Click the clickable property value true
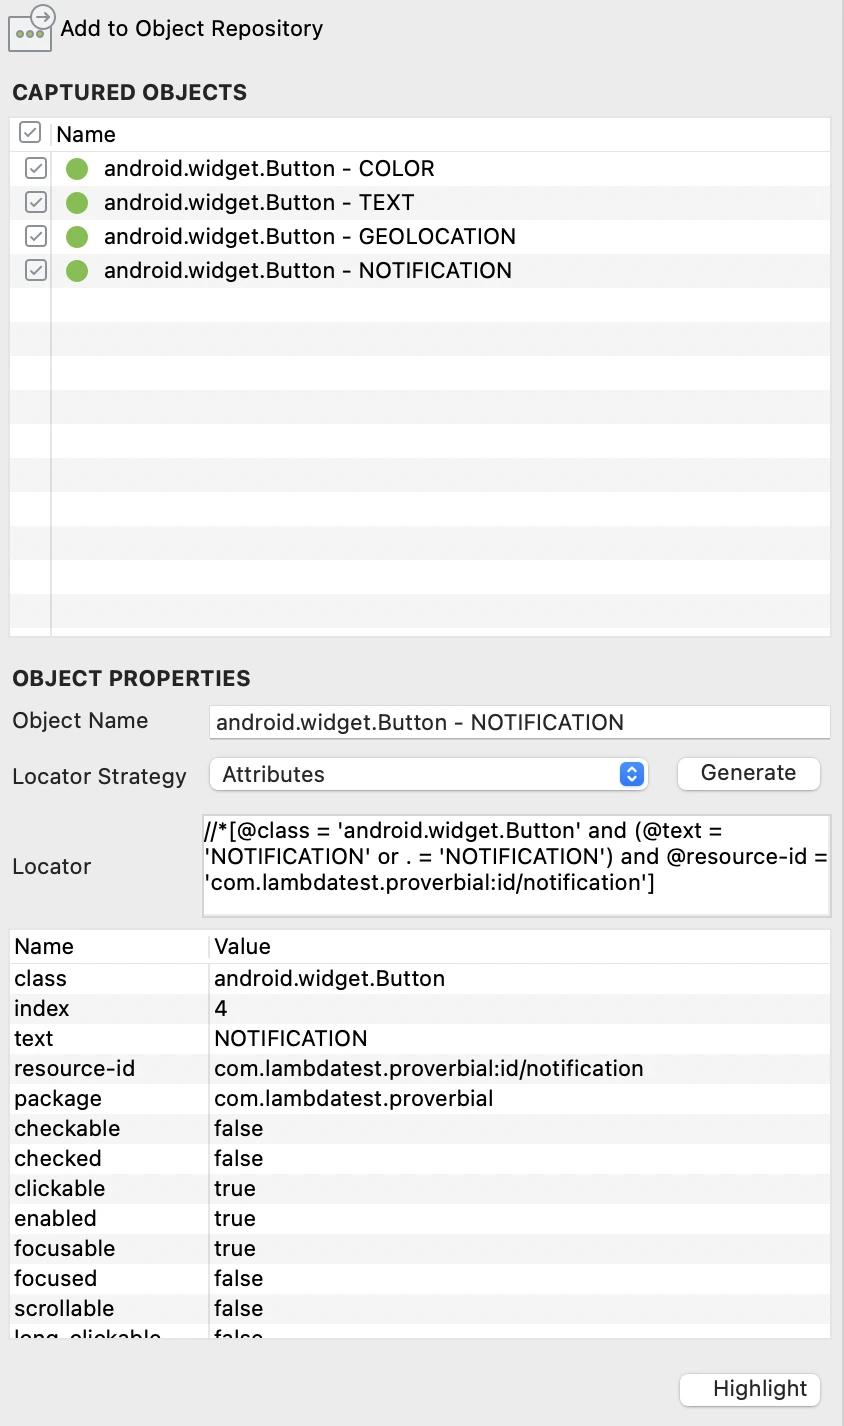Screen dimensions: 844x1426 (x=235, y=1188)
